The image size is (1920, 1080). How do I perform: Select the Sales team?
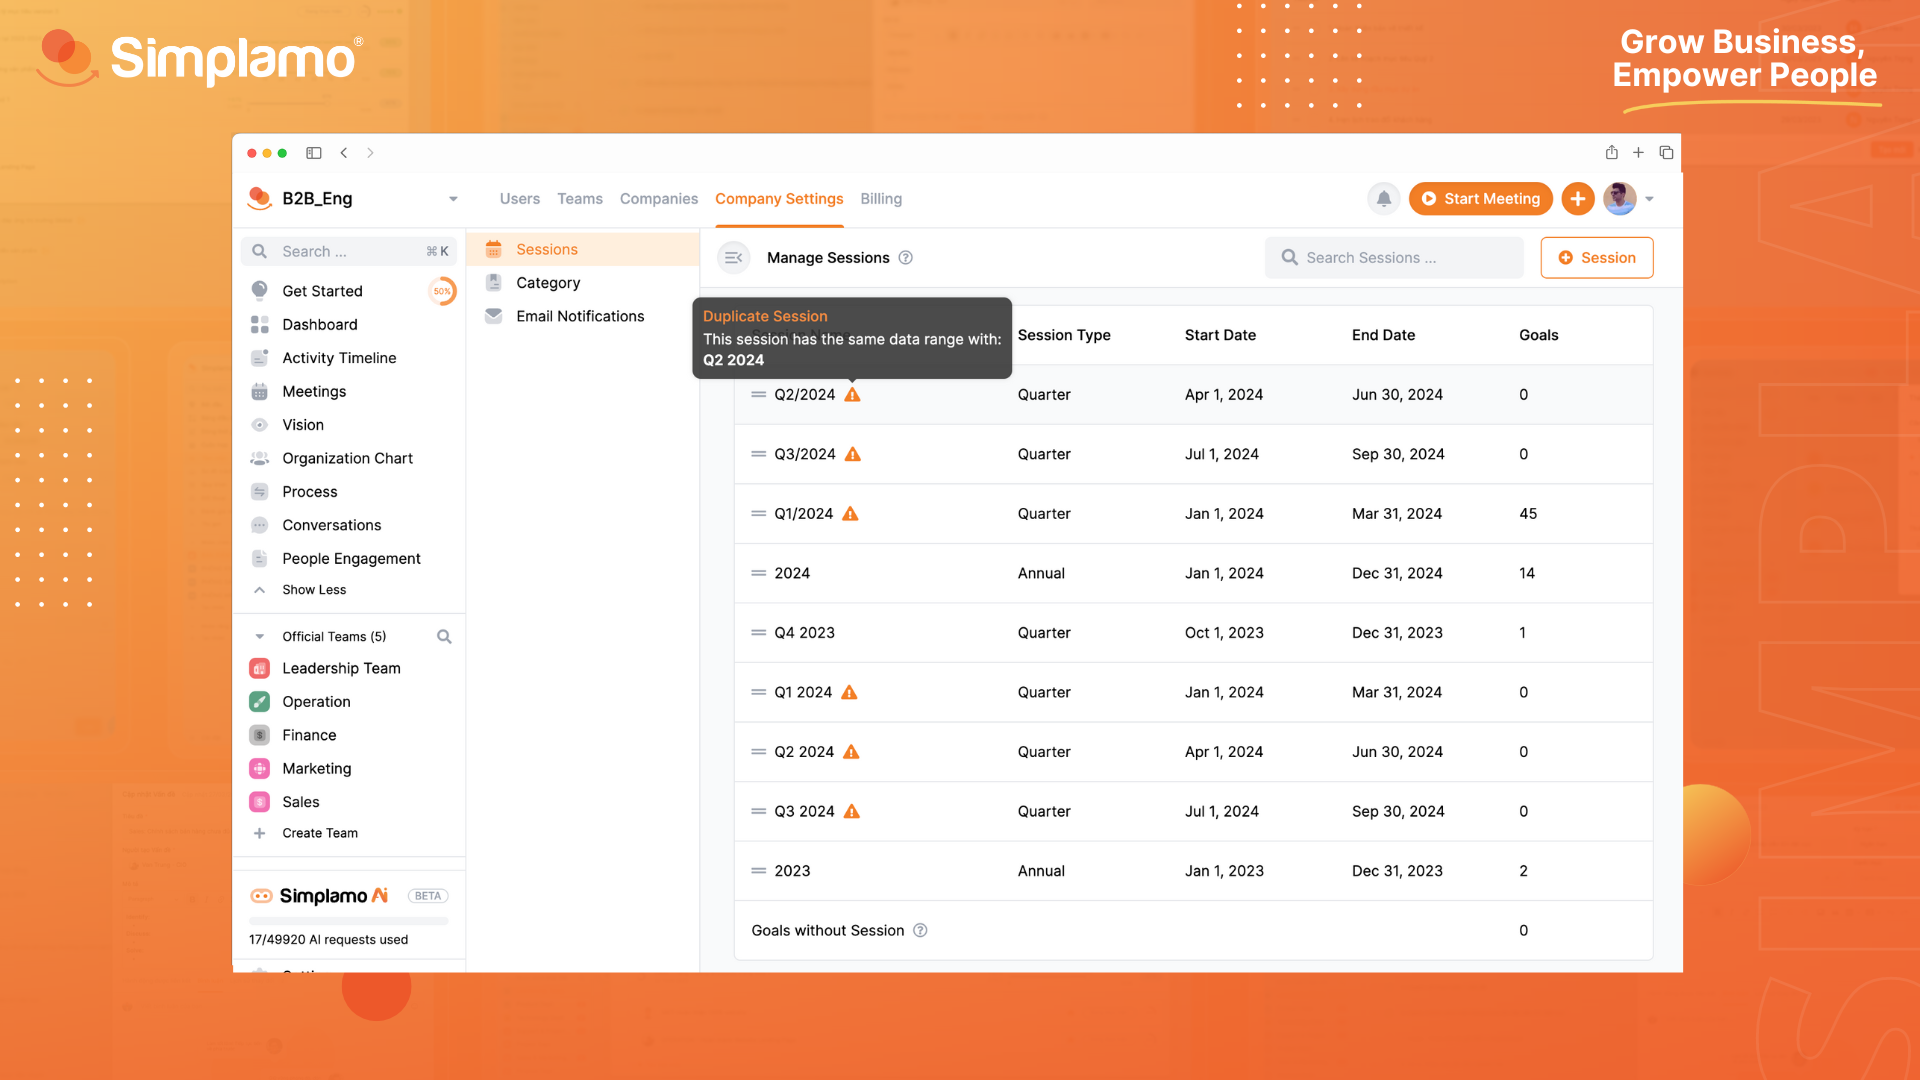[x=301, y=802]
